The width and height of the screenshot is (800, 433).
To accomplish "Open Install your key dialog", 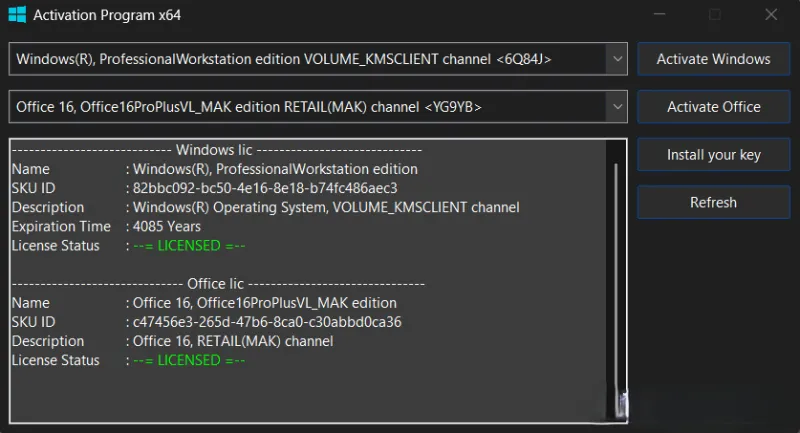I will pos(713,155).
